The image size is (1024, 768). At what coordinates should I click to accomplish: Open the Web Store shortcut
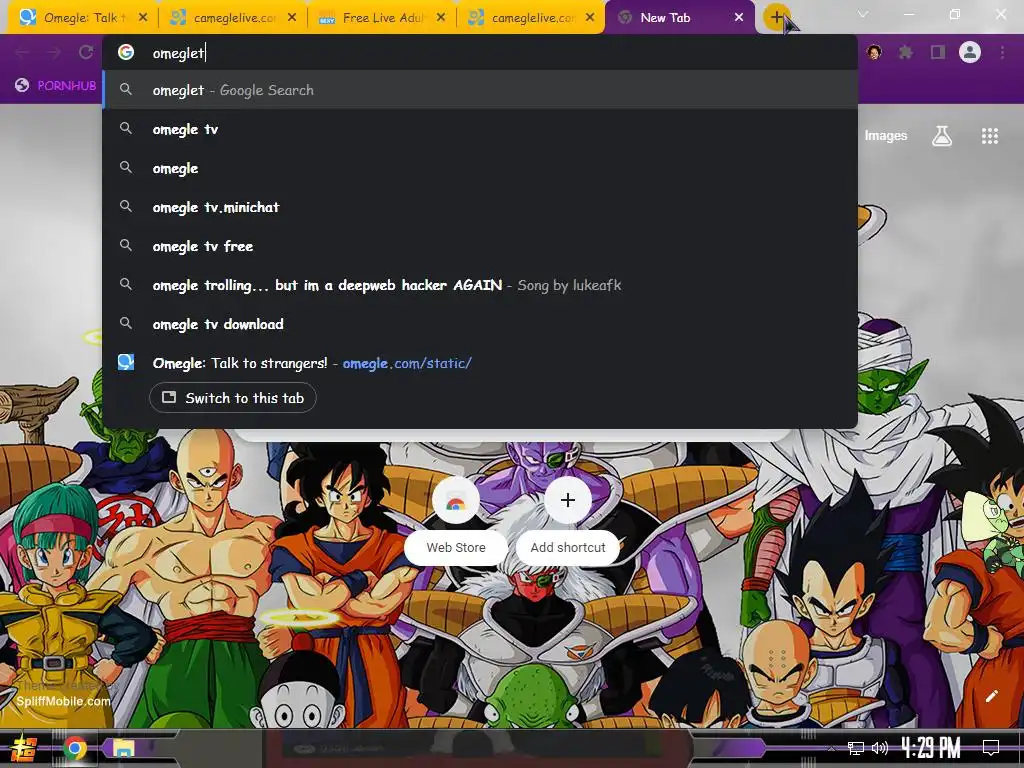click(x=456, y=520)
